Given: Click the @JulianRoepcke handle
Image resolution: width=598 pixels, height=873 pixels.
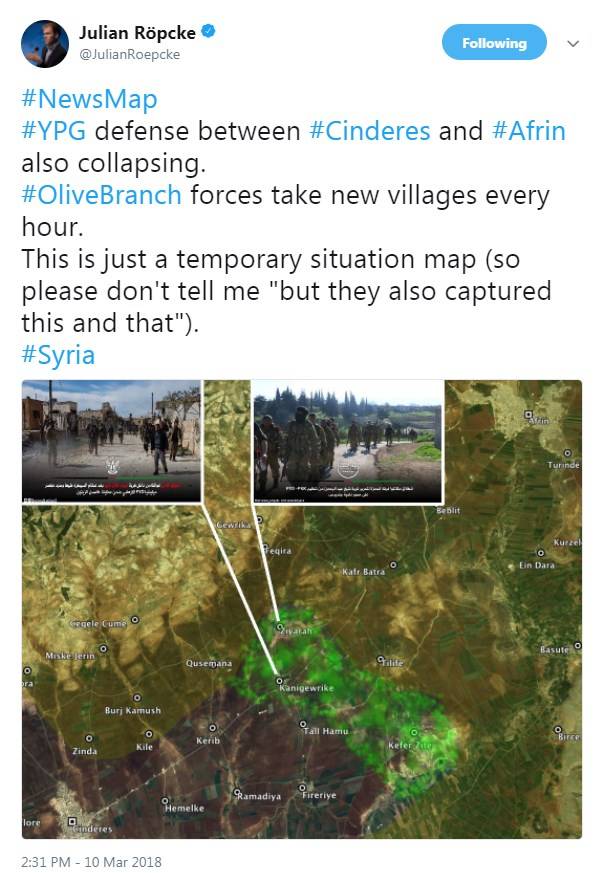Looking at the screenshot, I should pos(130,55).
